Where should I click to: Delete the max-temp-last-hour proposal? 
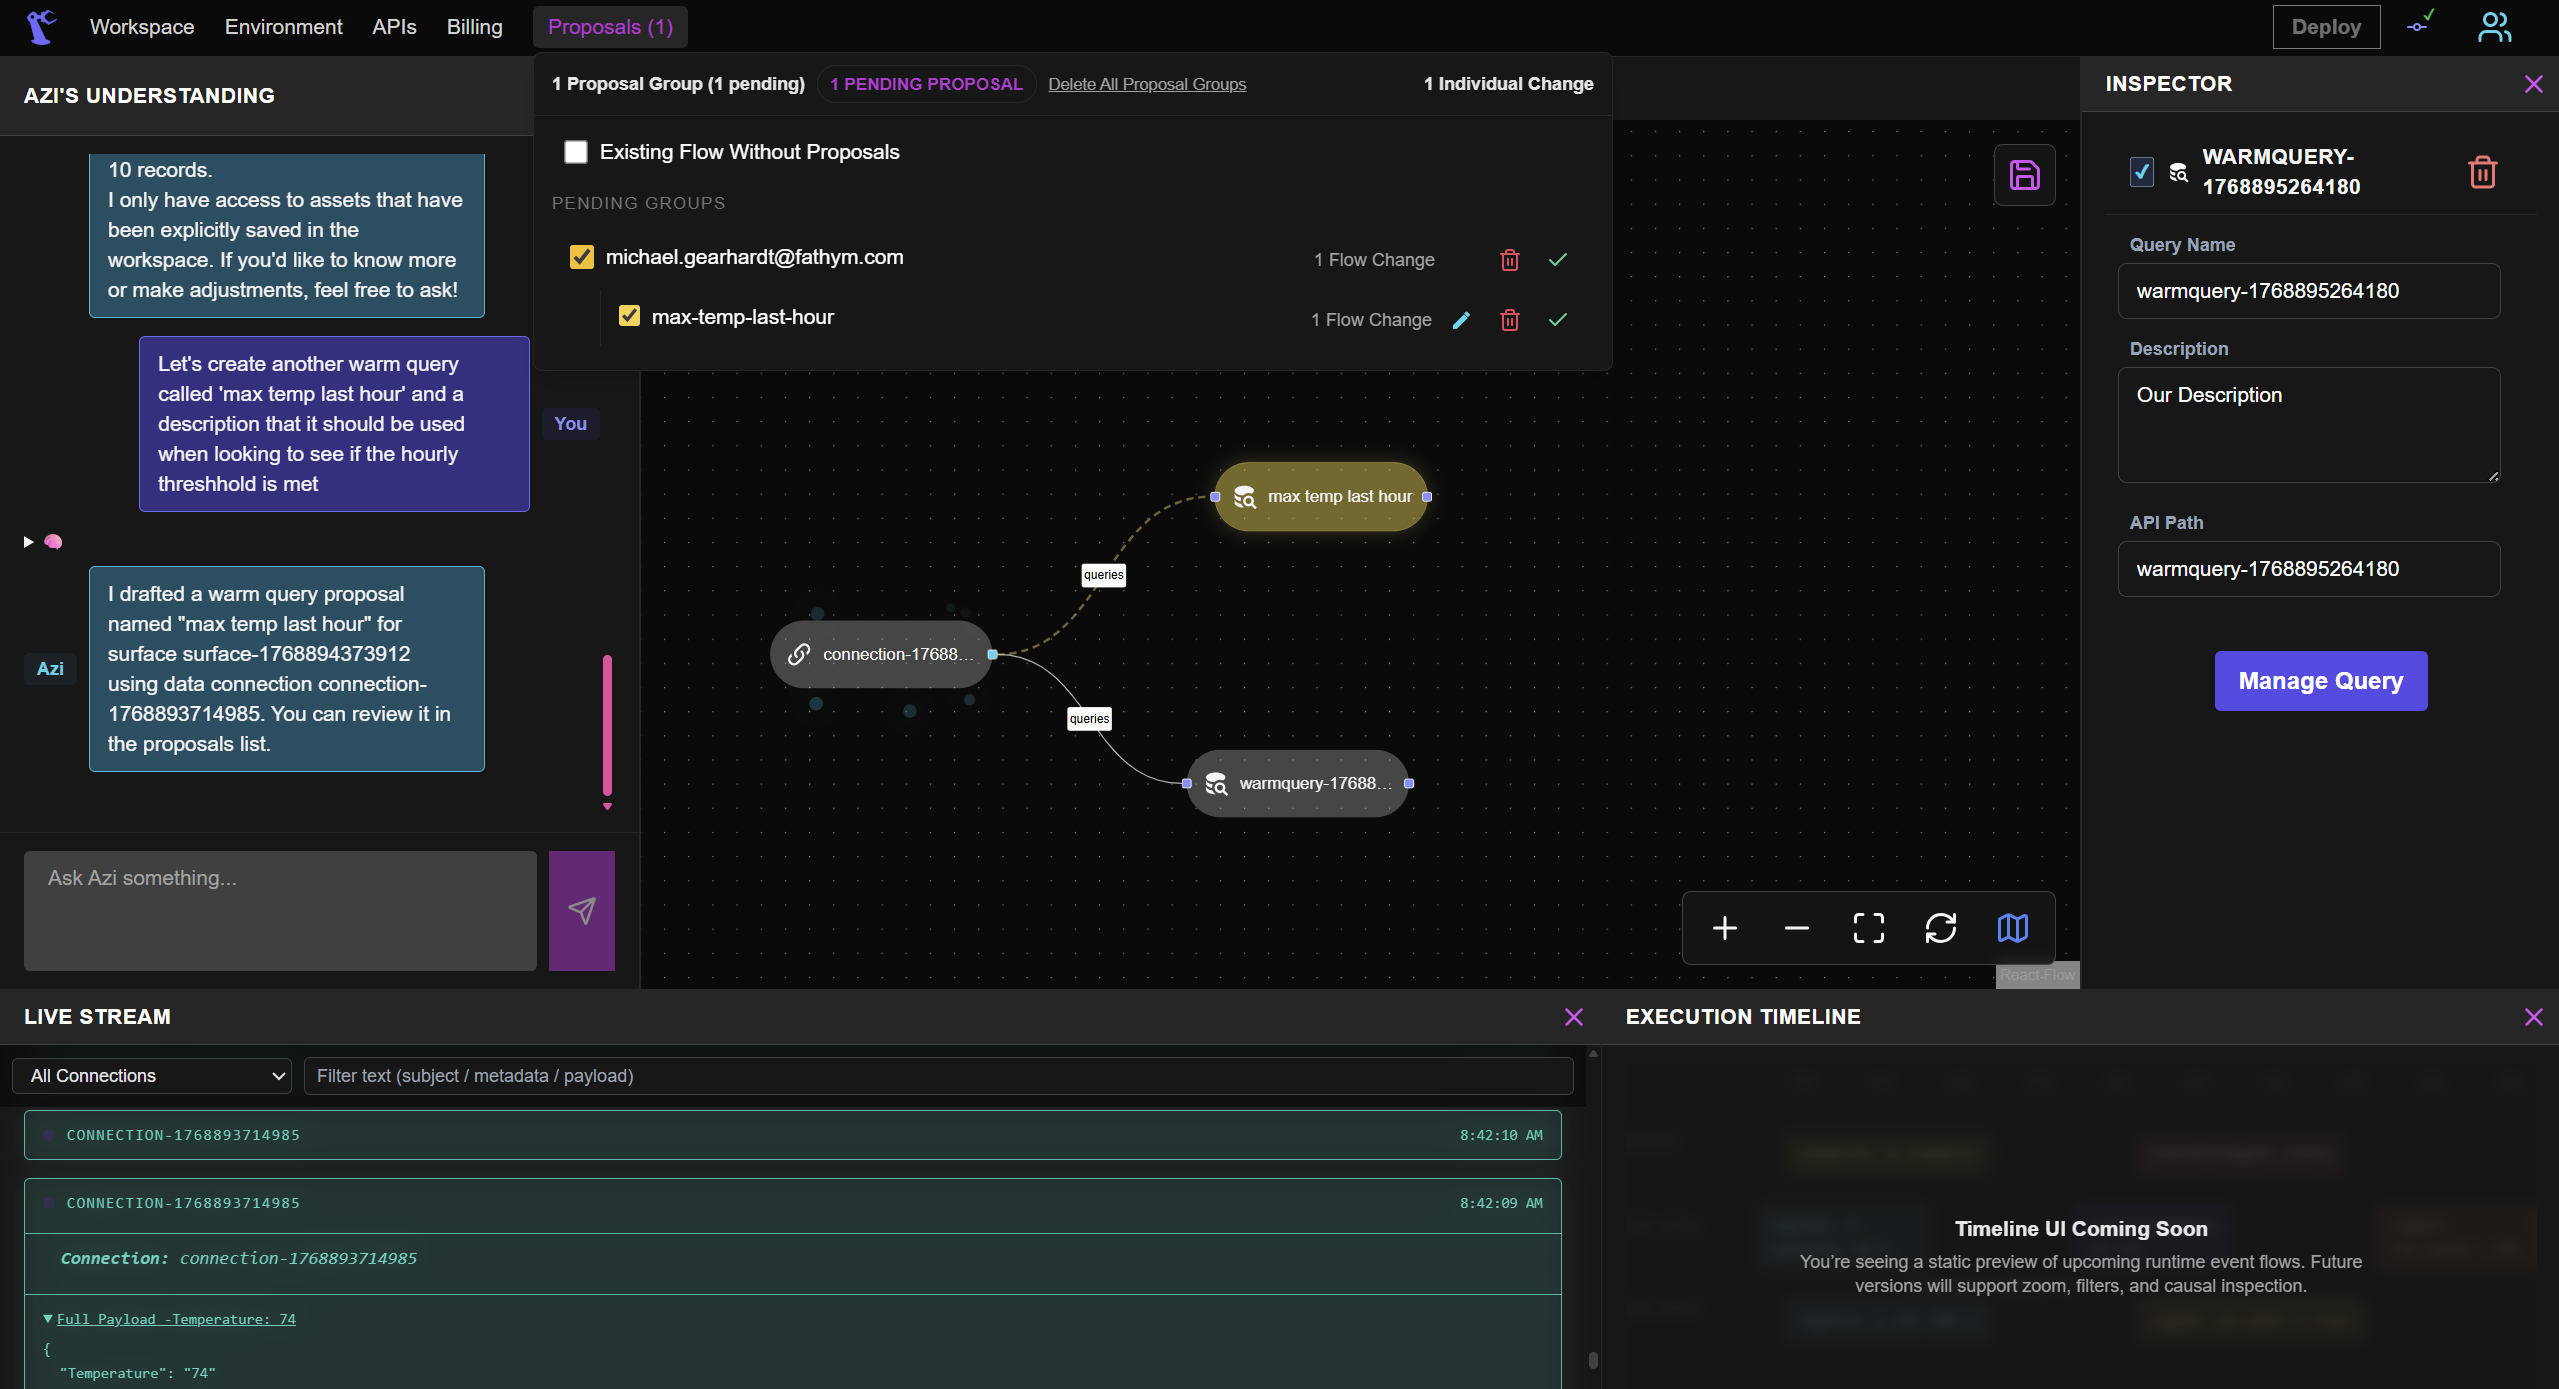point(1510,320)
